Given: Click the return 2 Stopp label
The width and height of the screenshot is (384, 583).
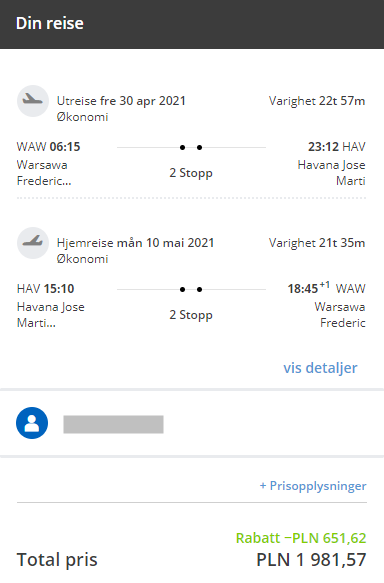Looking at the screenshot, I should click(191, 315).
